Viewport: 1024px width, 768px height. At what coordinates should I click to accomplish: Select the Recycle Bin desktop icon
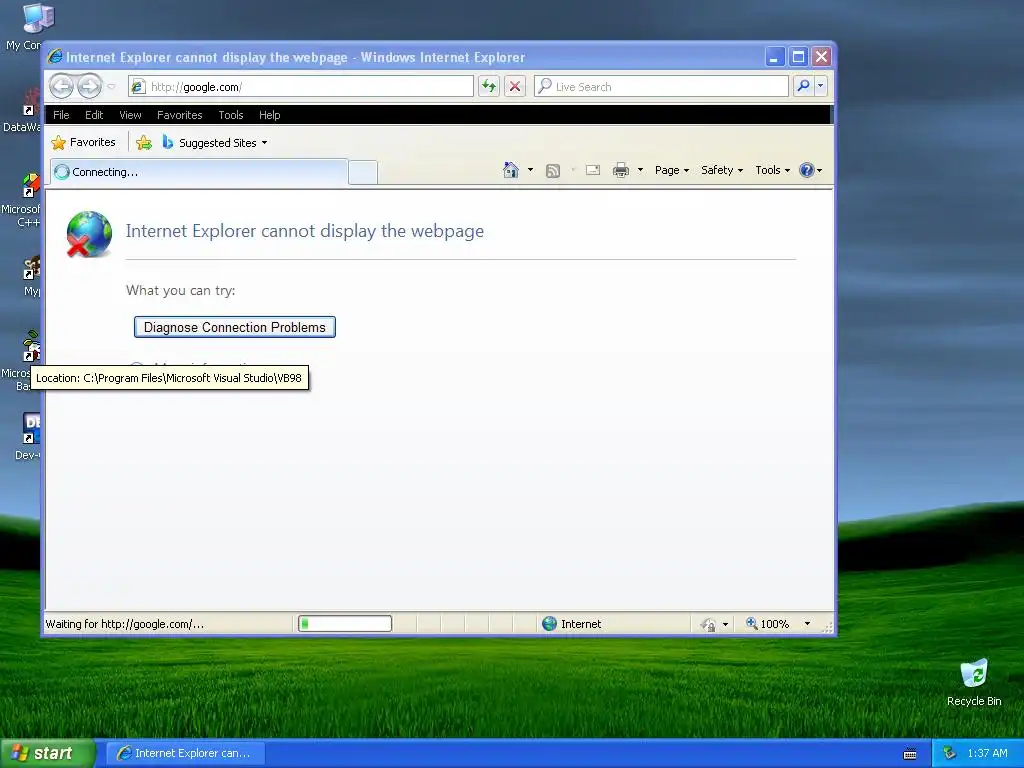pos(974,682)
